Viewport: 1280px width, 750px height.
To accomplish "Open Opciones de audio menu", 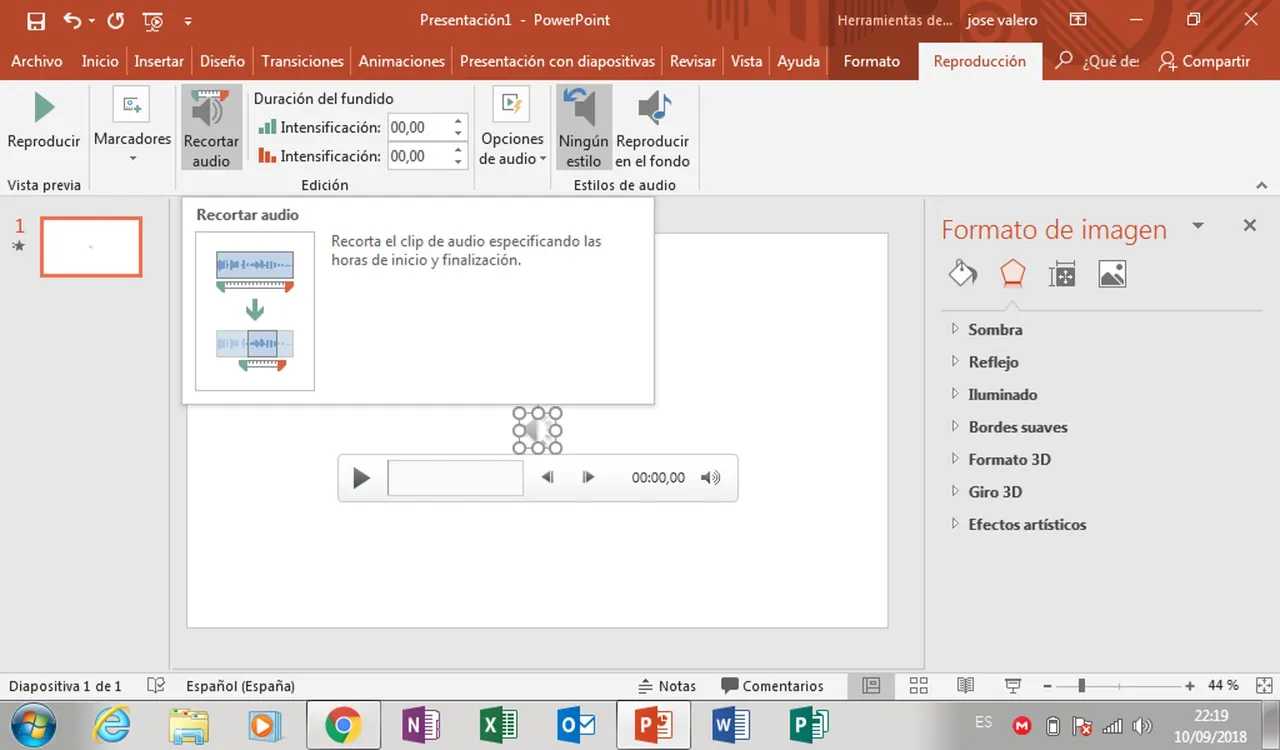I will point(512,127).
